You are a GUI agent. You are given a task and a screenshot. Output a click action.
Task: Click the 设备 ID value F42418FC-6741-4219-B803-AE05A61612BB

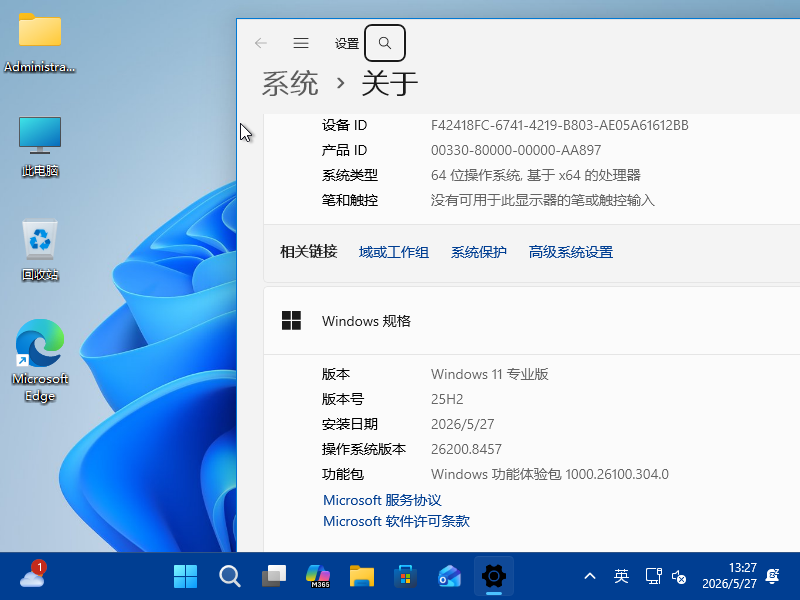(x=560, y=125)
